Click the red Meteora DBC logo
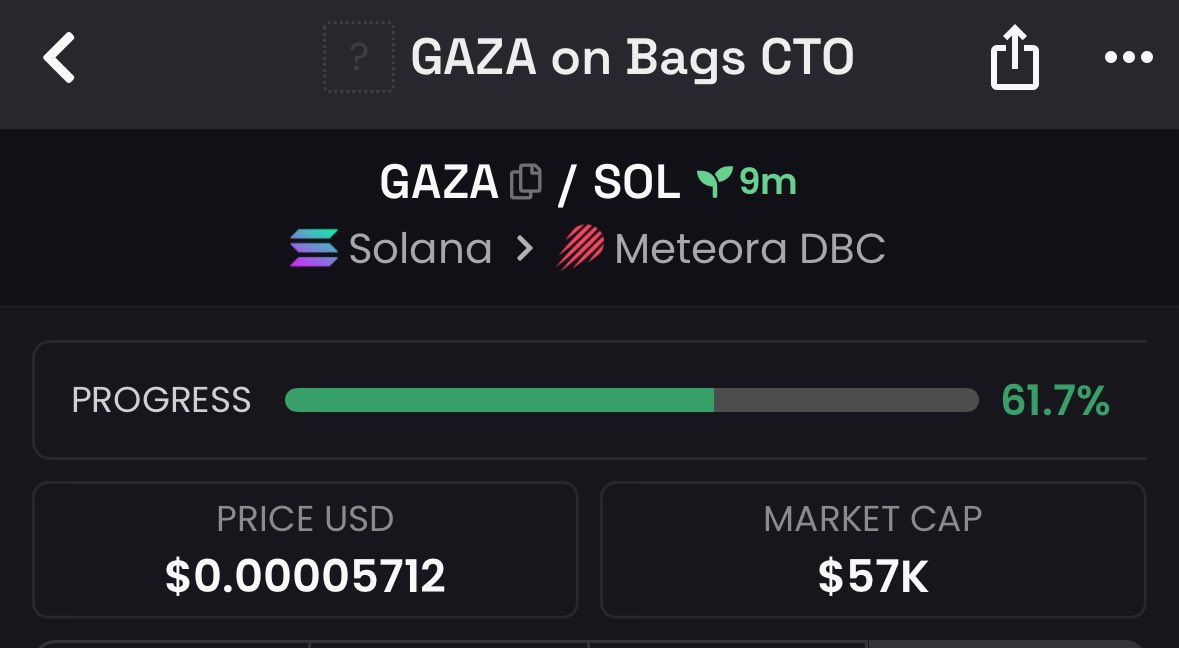1179x648 pixels. [x=580, y=247]
